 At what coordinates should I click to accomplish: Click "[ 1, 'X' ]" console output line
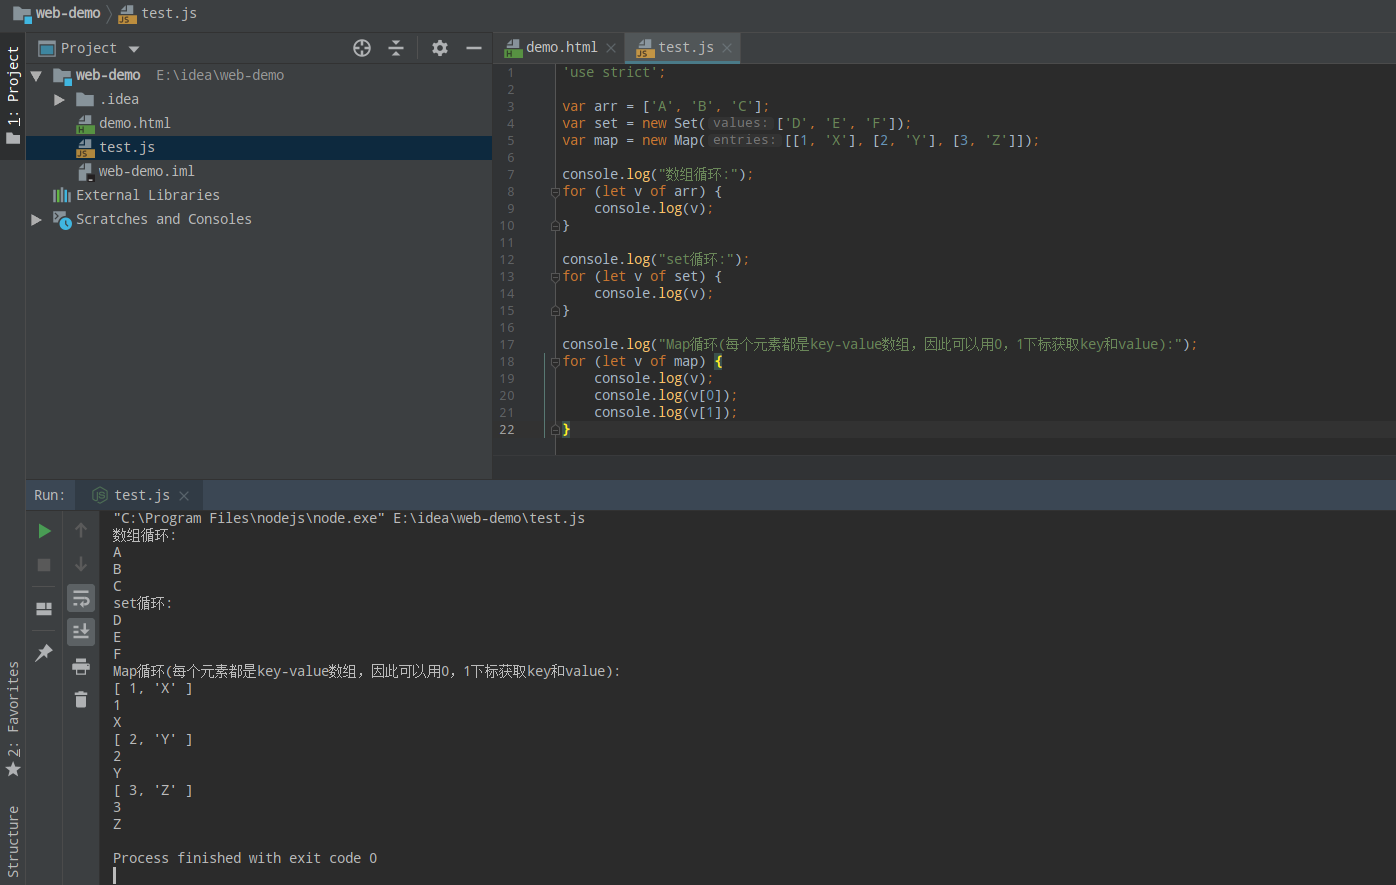pyautogui.click(x=153, y=688)
